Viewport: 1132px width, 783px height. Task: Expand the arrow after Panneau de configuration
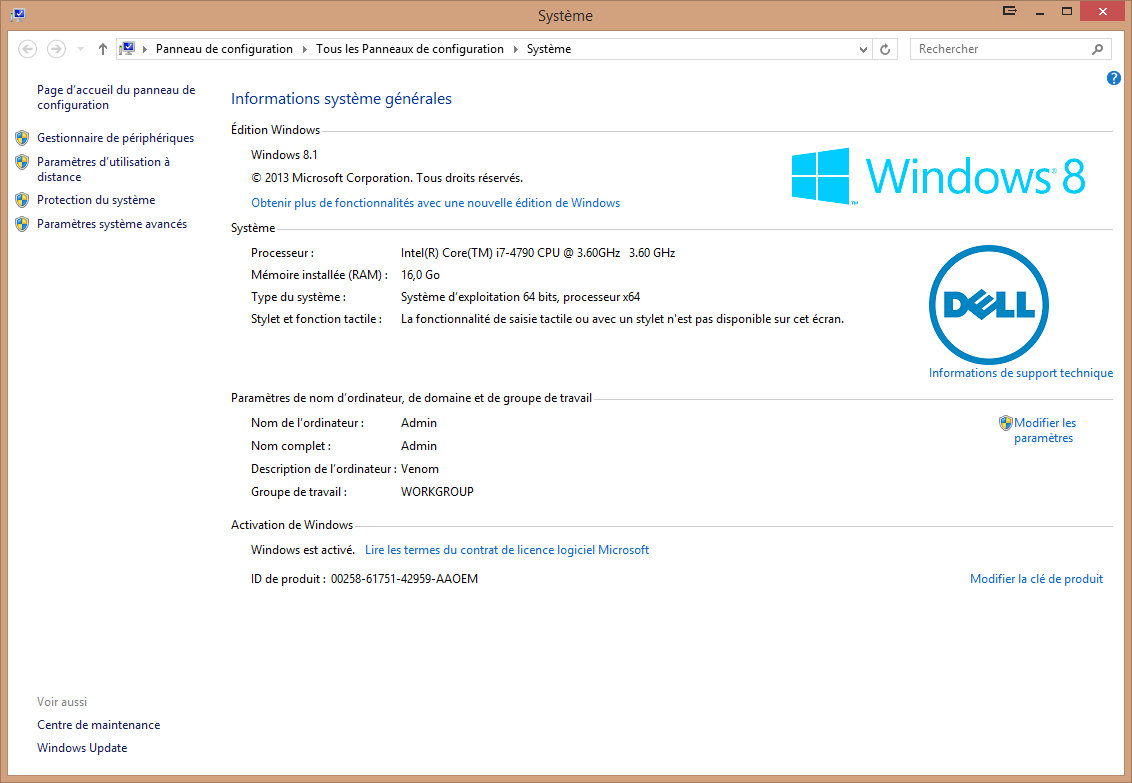305,49
